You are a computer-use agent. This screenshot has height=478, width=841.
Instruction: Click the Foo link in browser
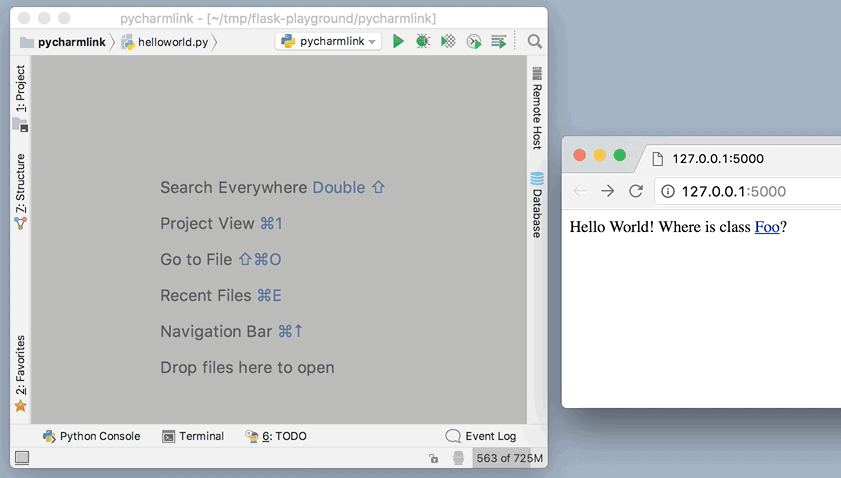pyautogui.click(x=767, y=227)
